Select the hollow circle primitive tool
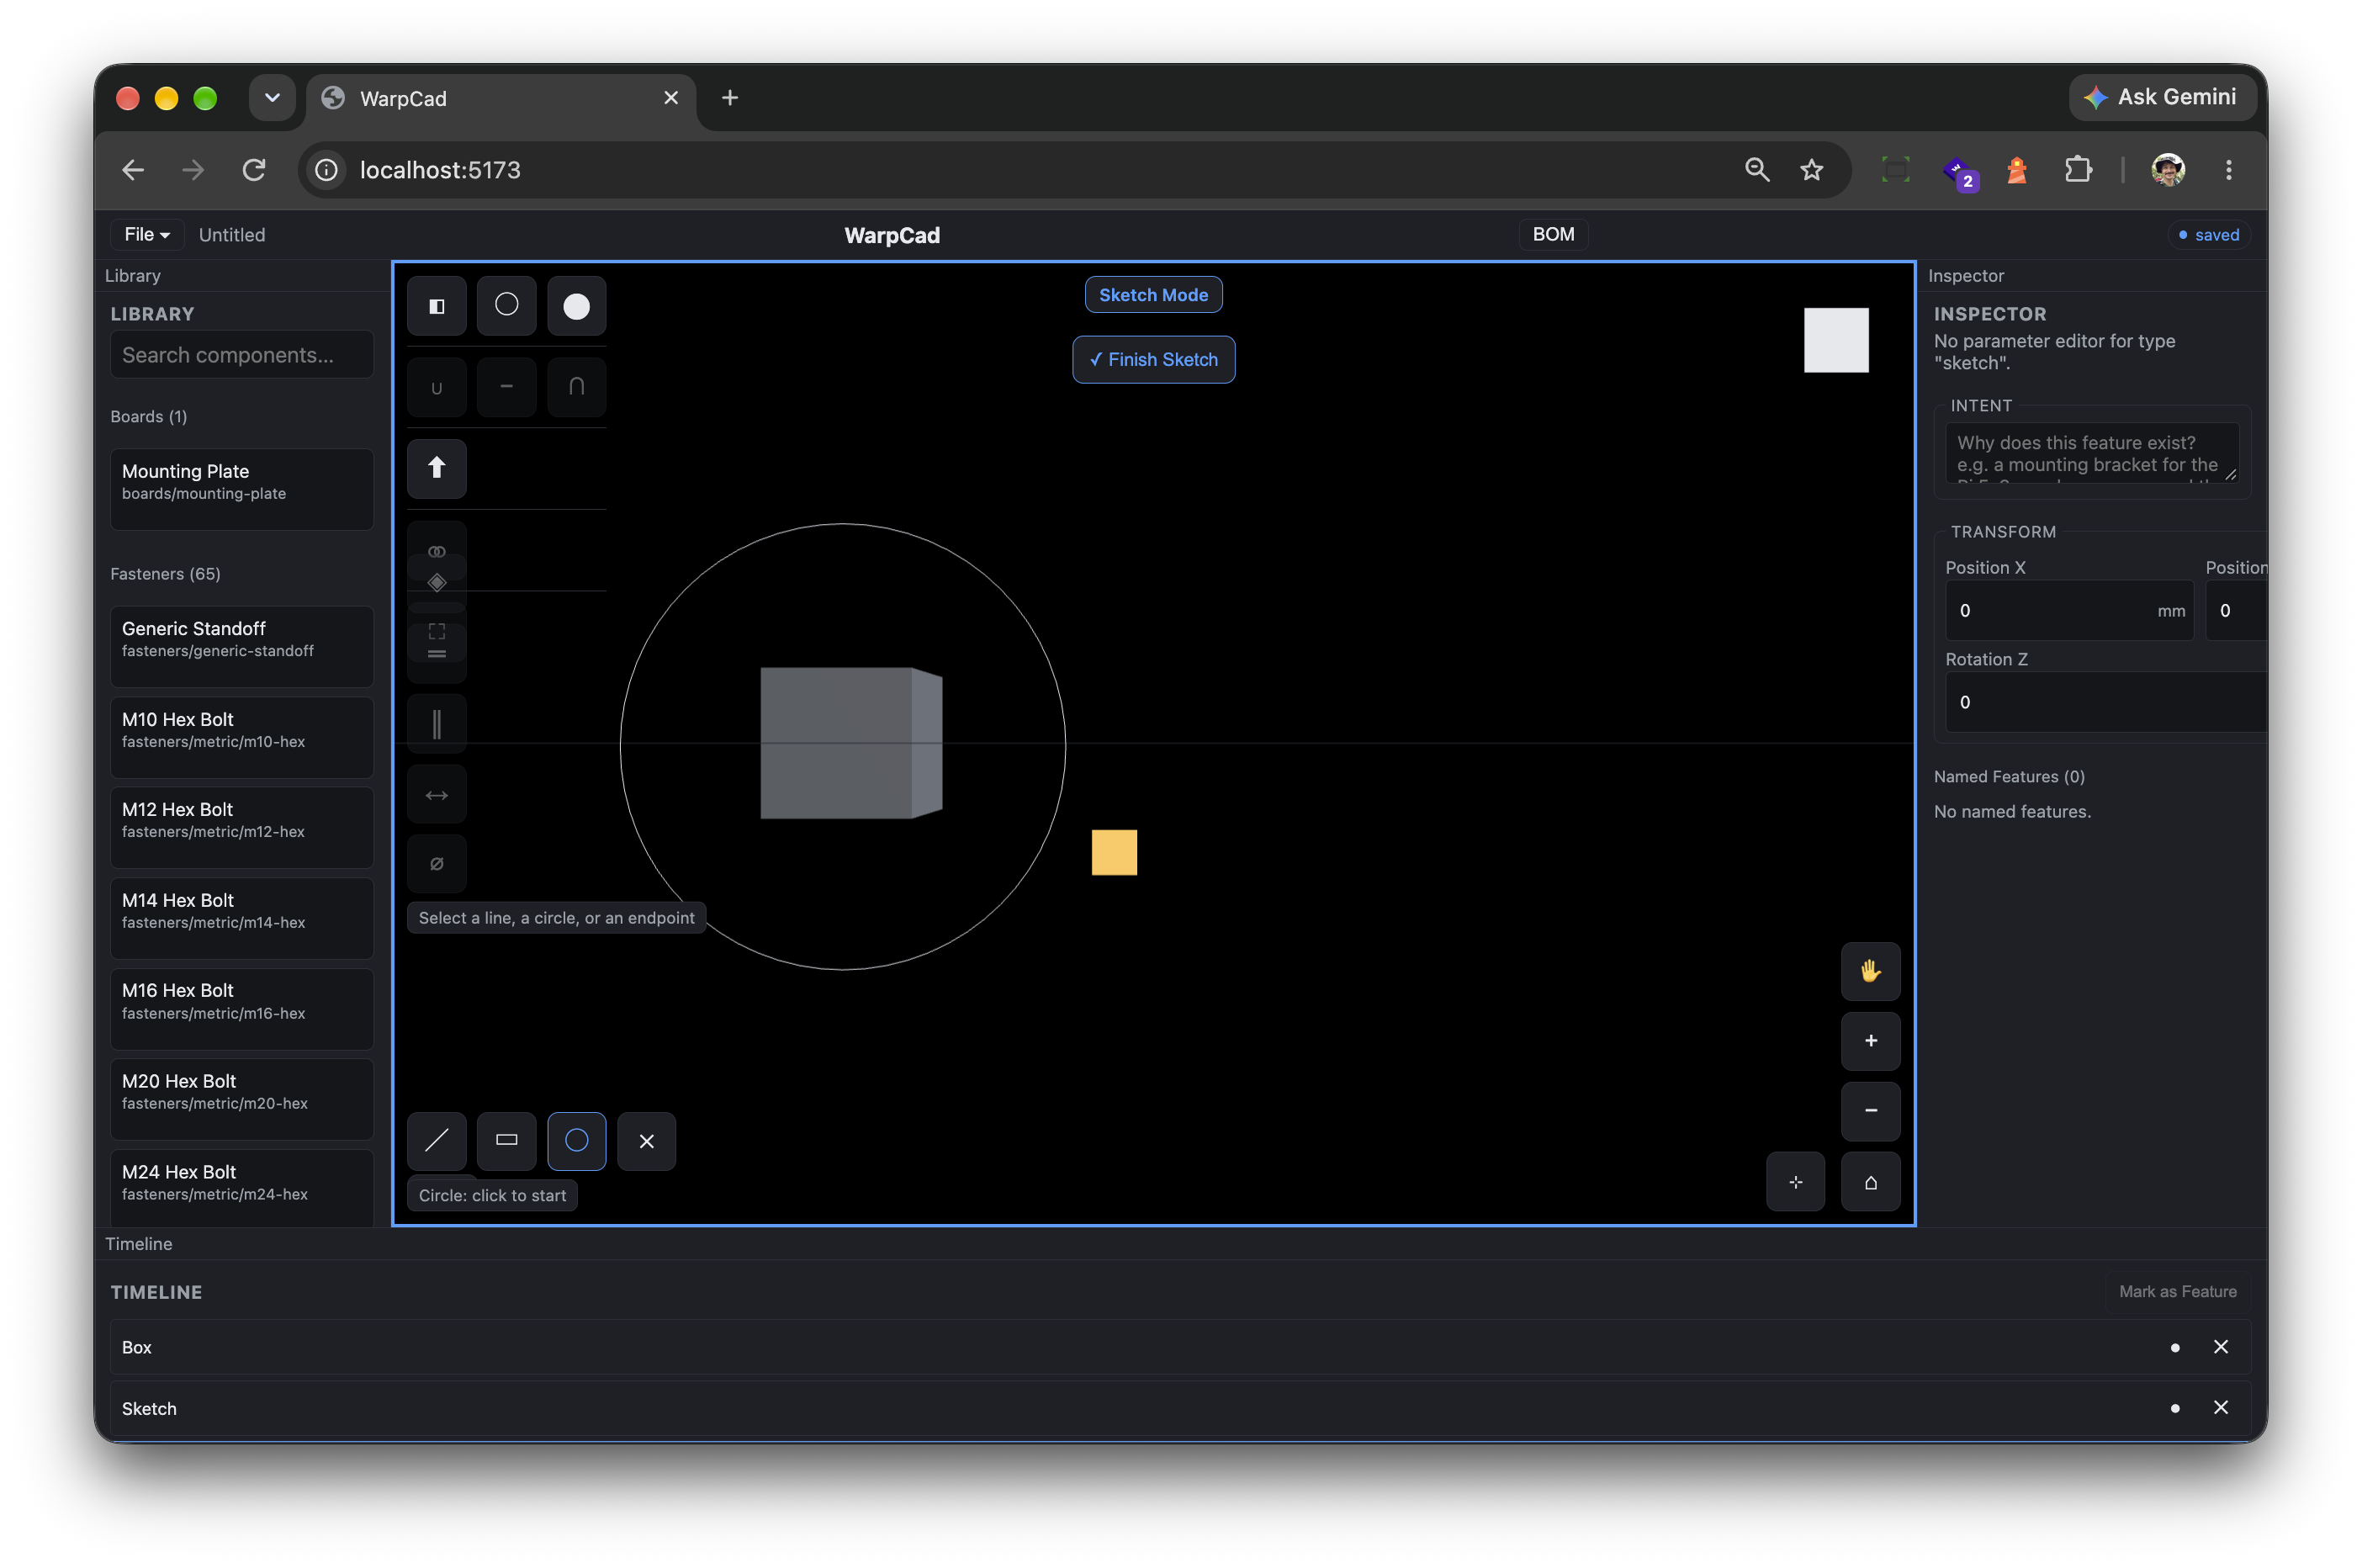This screenshot has height=1568, width=2362. [x=506, y=306]
